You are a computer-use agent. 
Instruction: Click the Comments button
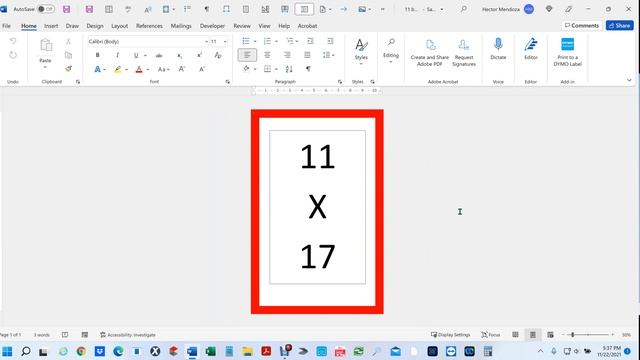(582, 25)
